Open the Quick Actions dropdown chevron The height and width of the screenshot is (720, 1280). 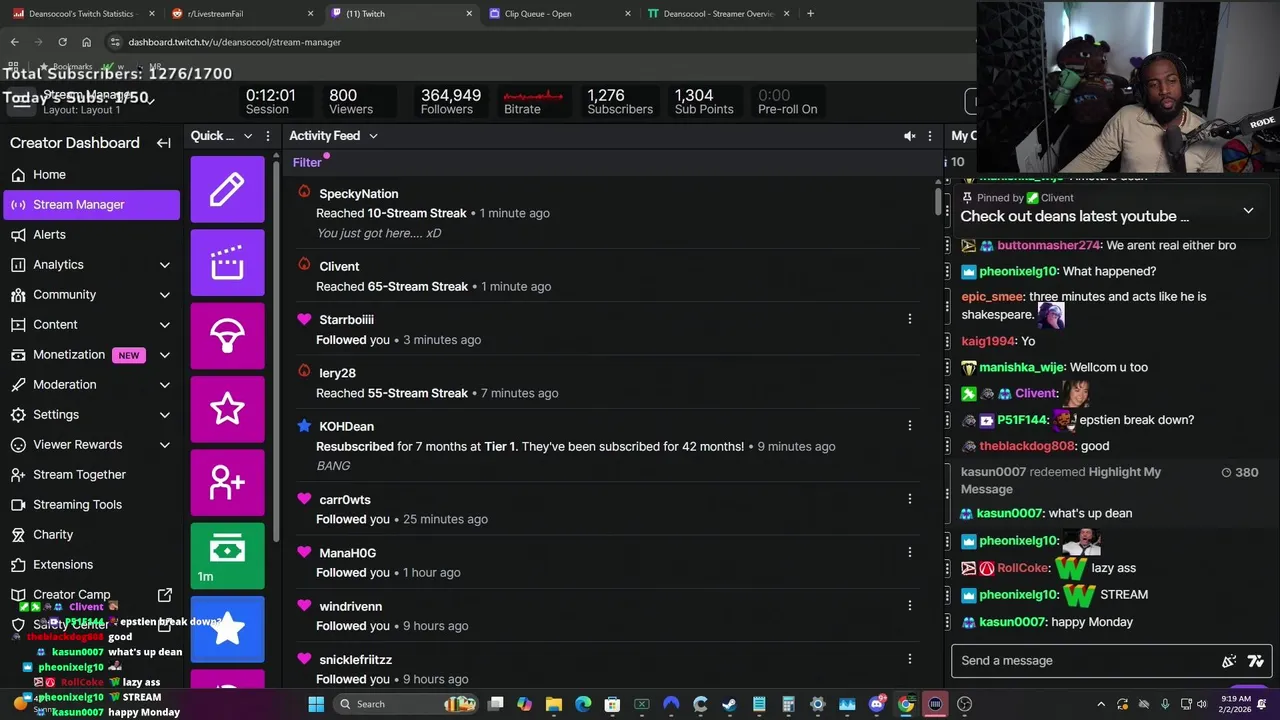(247, 136)
